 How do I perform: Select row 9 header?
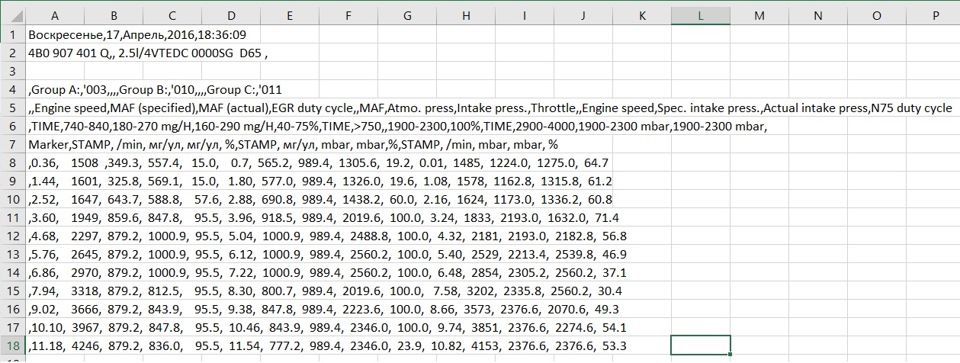point(12,181)
